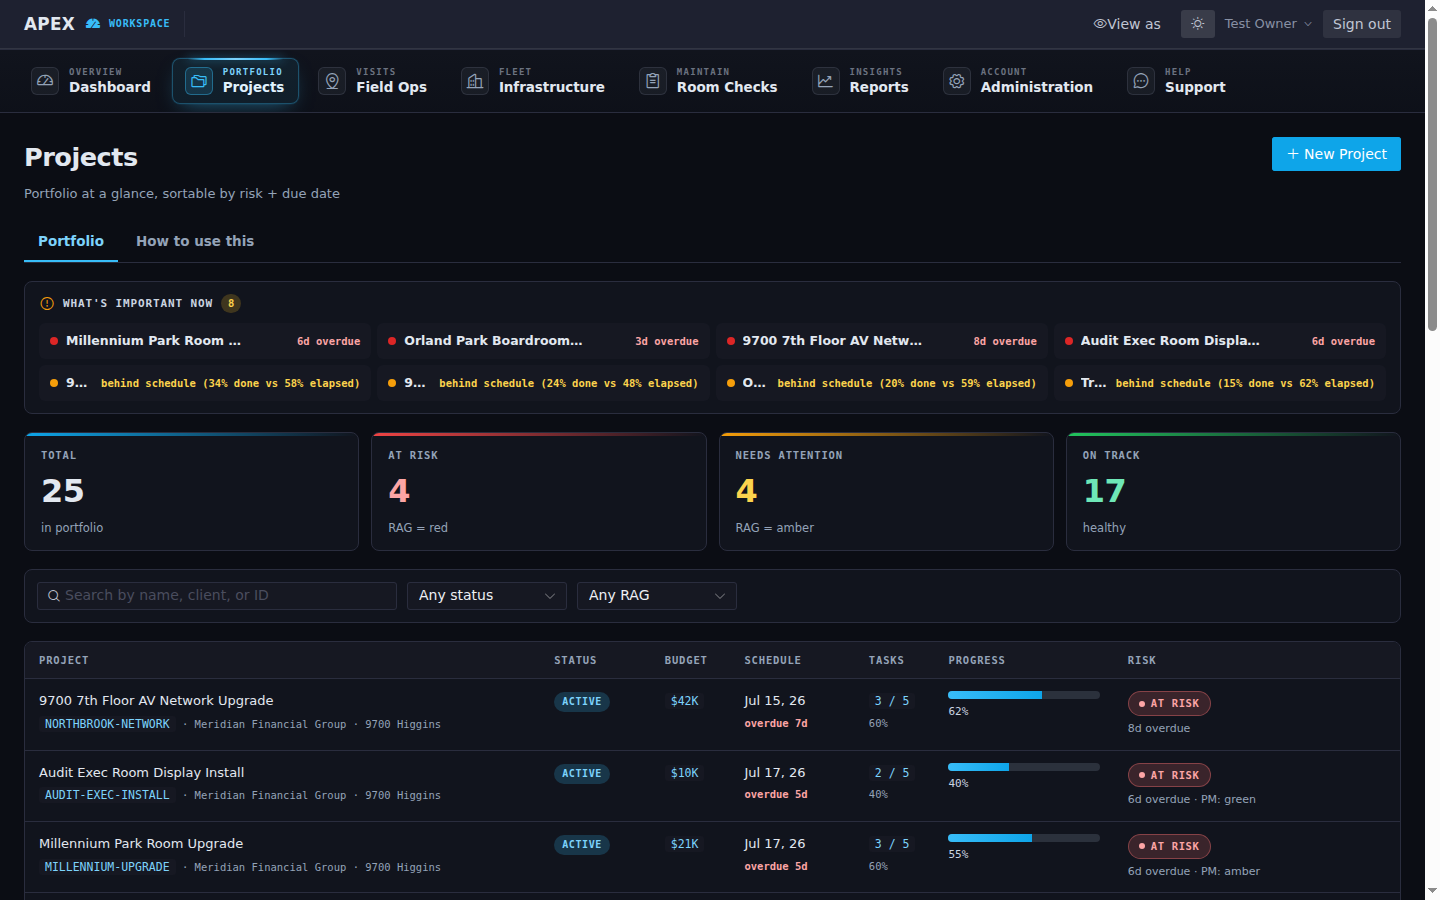This screenshot has width=1440, height=900.
Task: Switch to the Portfolio tab
Action: coord(71,241)
